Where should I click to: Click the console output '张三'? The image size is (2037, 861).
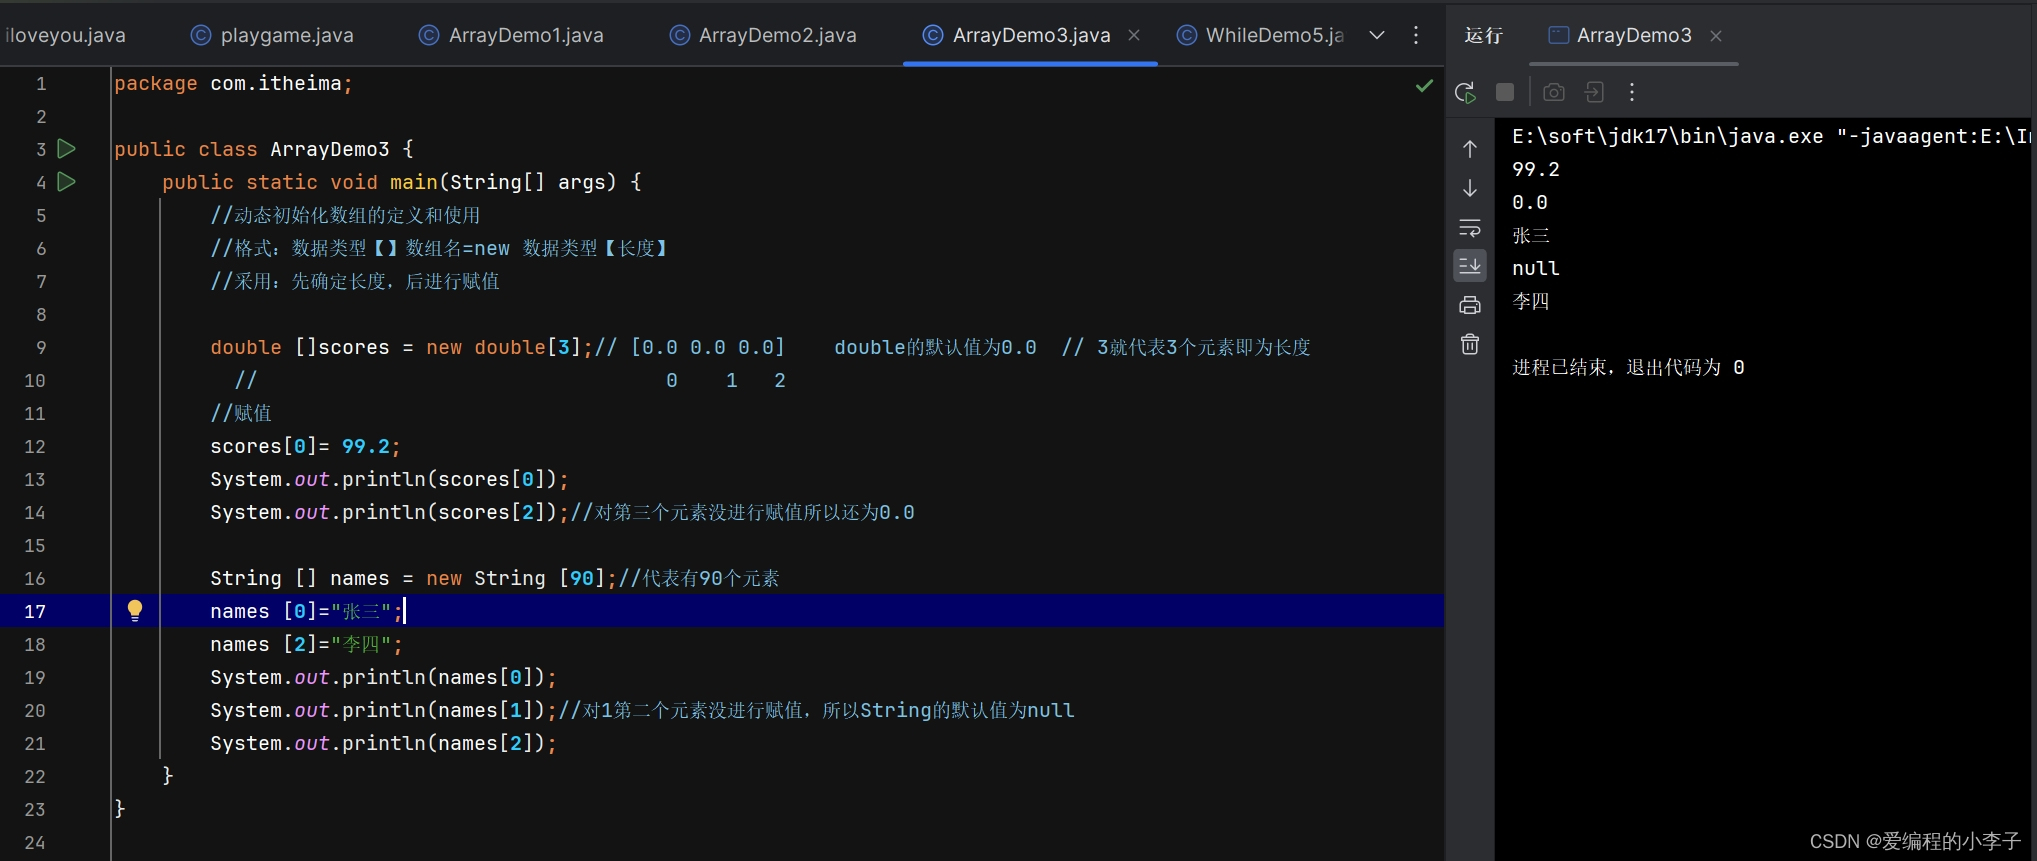[1531, 235]
